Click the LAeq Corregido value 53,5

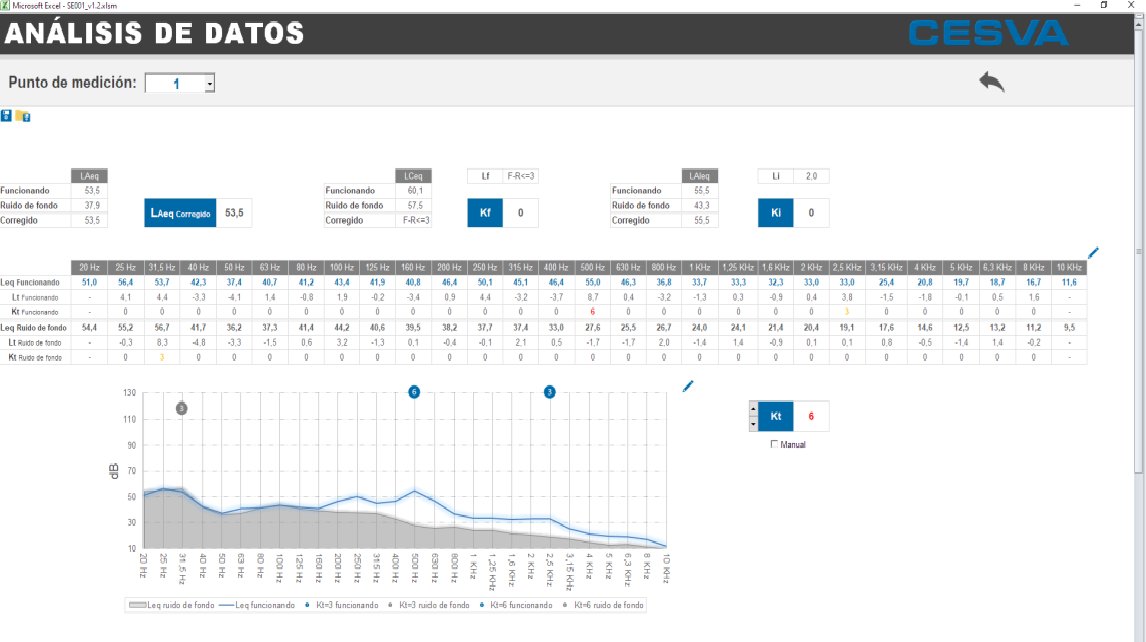(234, 213)
